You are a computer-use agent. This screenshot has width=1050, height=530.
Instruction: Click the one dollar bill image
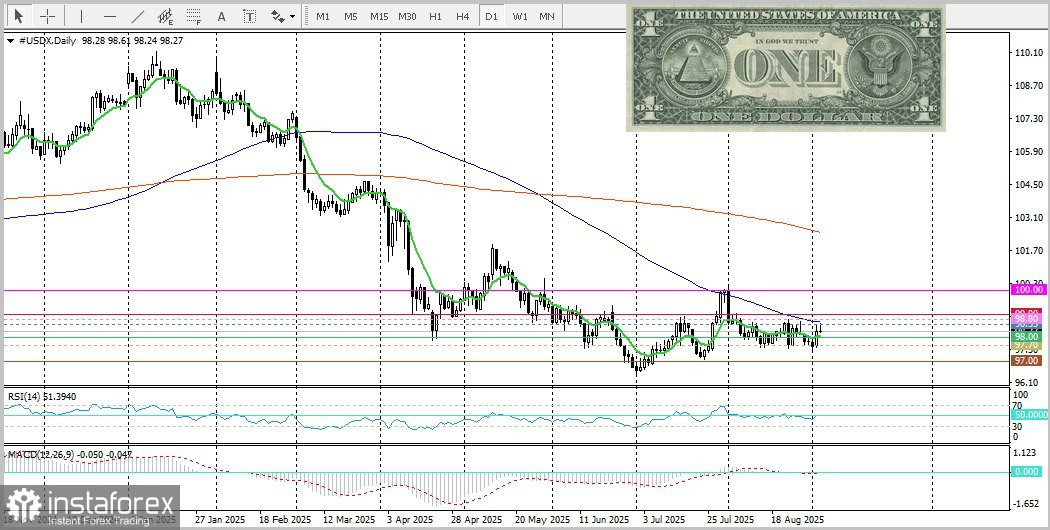(785, 68)
